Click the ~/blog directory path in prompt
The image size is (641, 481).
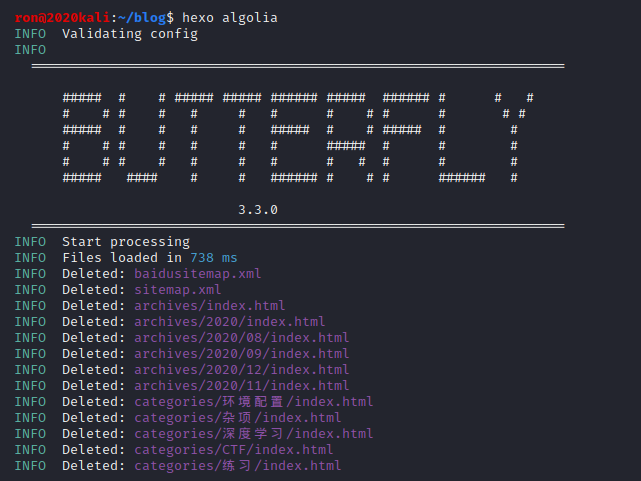(142, 18)
